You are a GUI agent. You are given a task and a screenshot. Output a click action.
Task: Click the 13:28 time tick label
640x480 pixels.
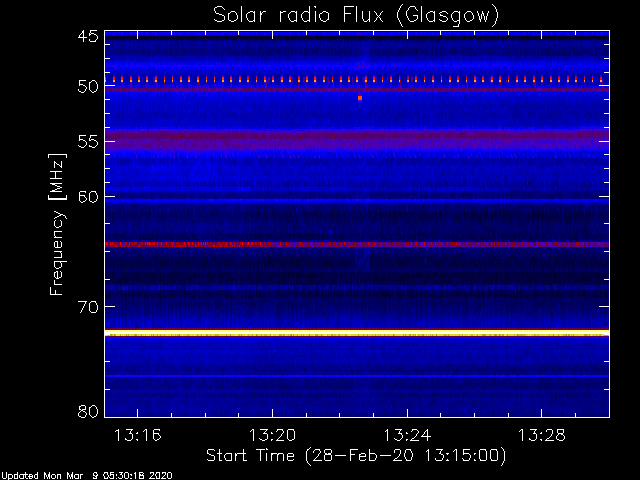[x=542, y=435]
